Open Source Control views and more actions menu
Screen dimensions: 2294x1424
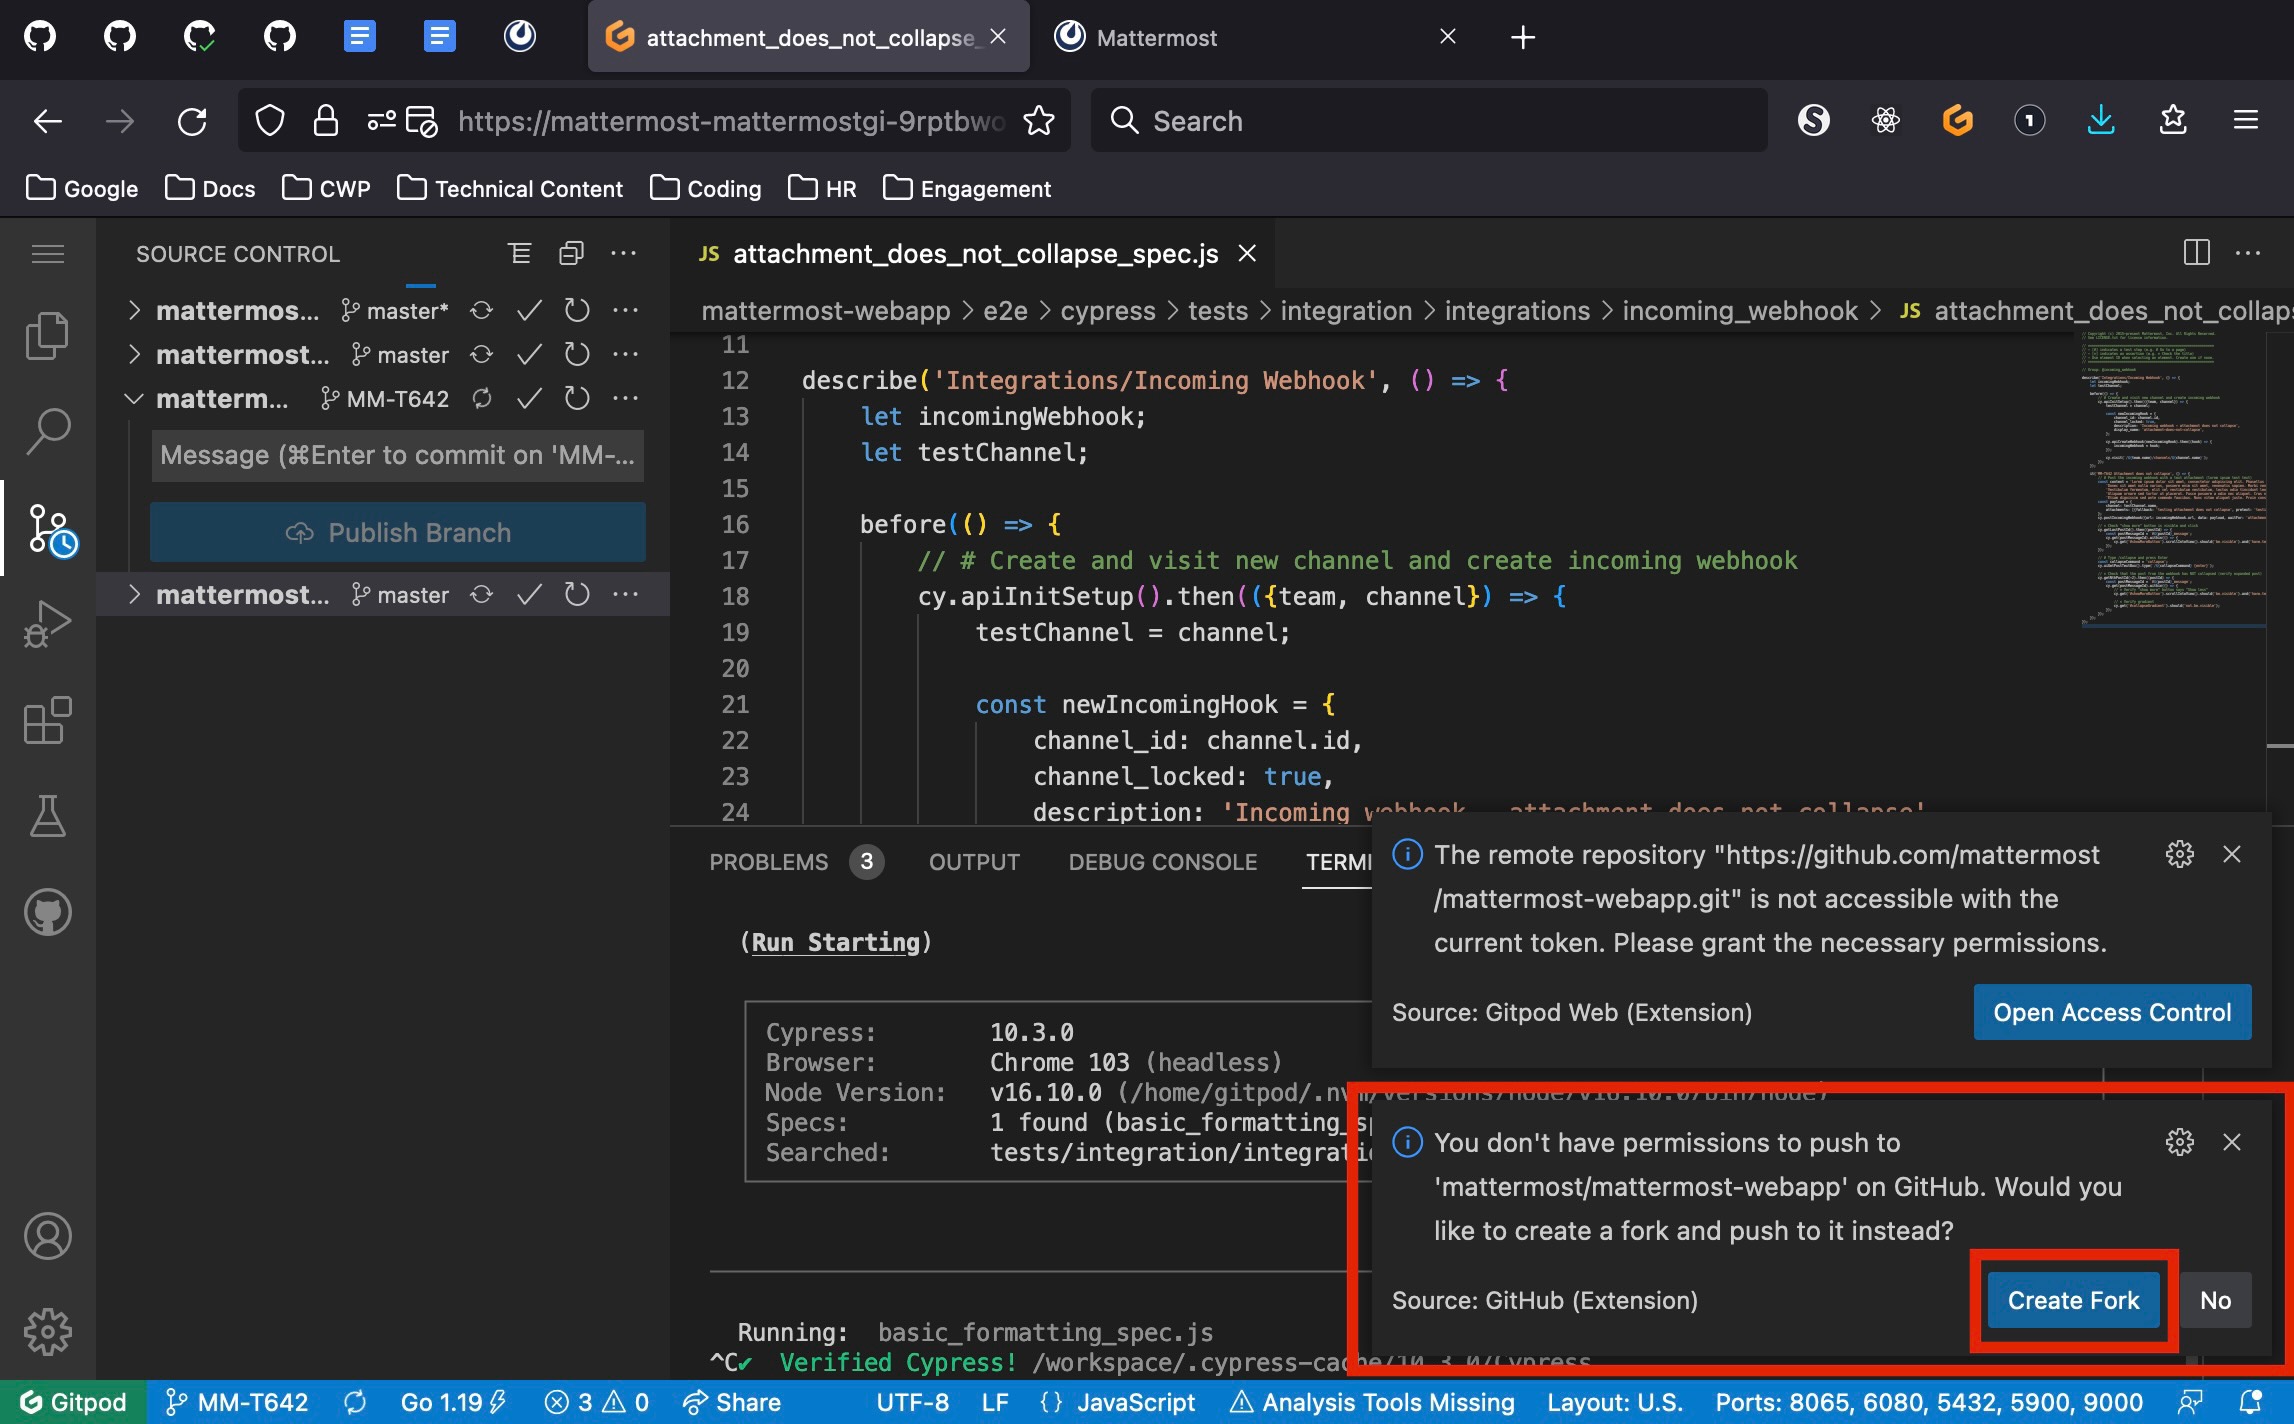point(623,254)
